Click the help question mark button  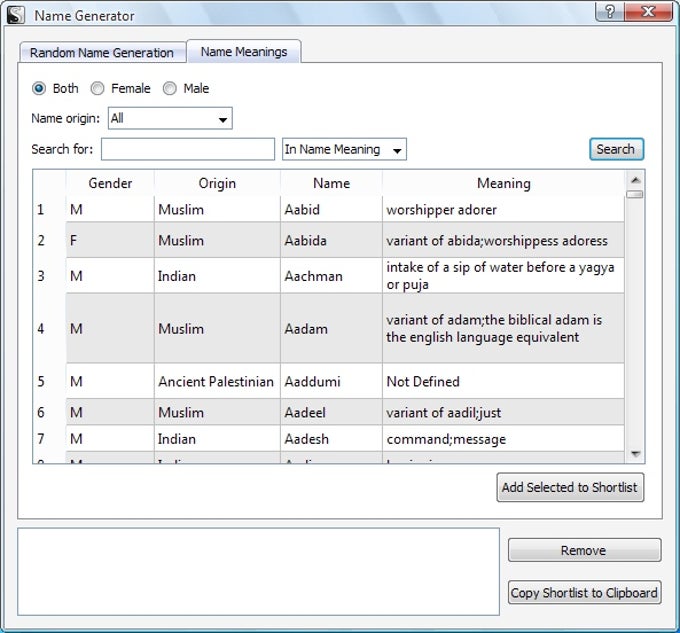point(610,11)
